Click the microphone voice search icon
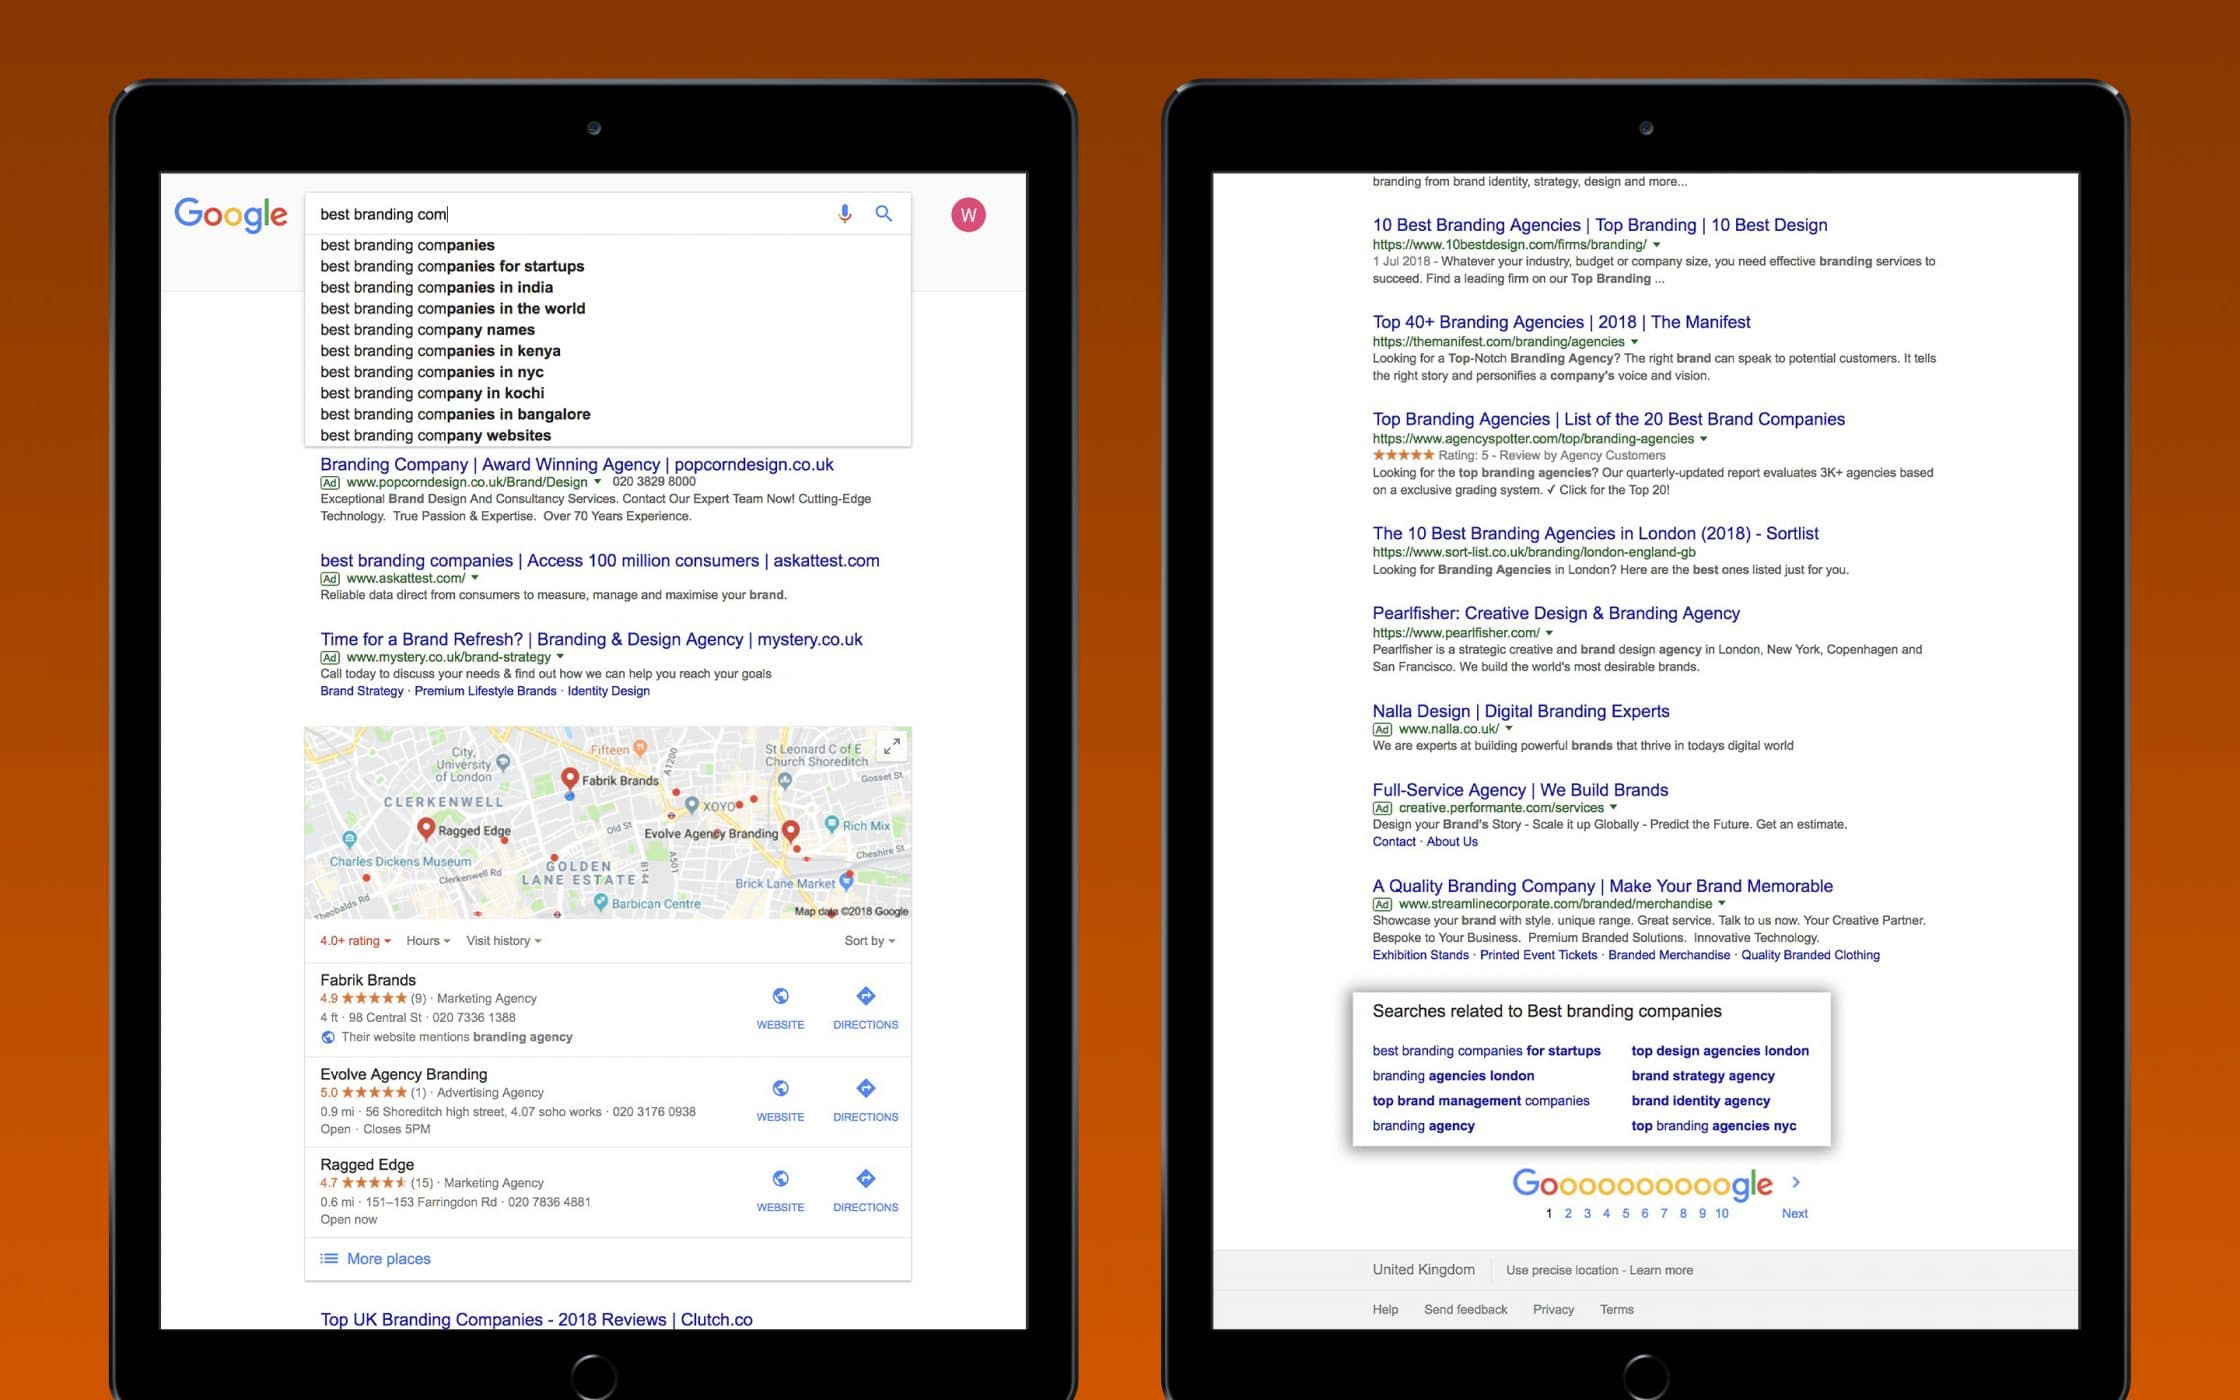Viewport: 2240px width, 1400px height. pyautogui.click(x=845, y=214)
